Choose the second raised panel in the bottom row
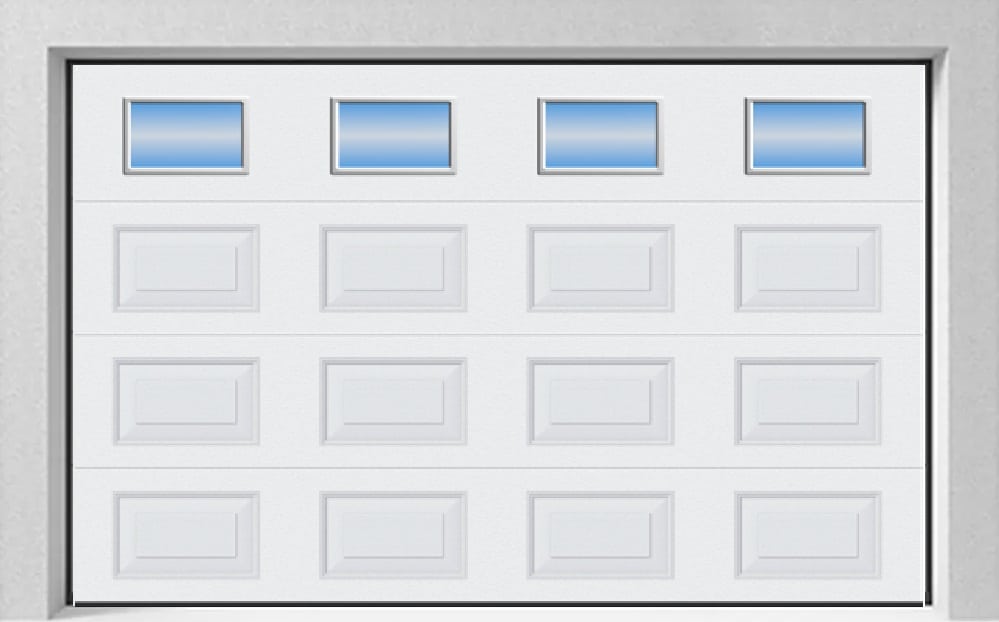The width and height of the screenshot is (999, 622). pos(393,535)
